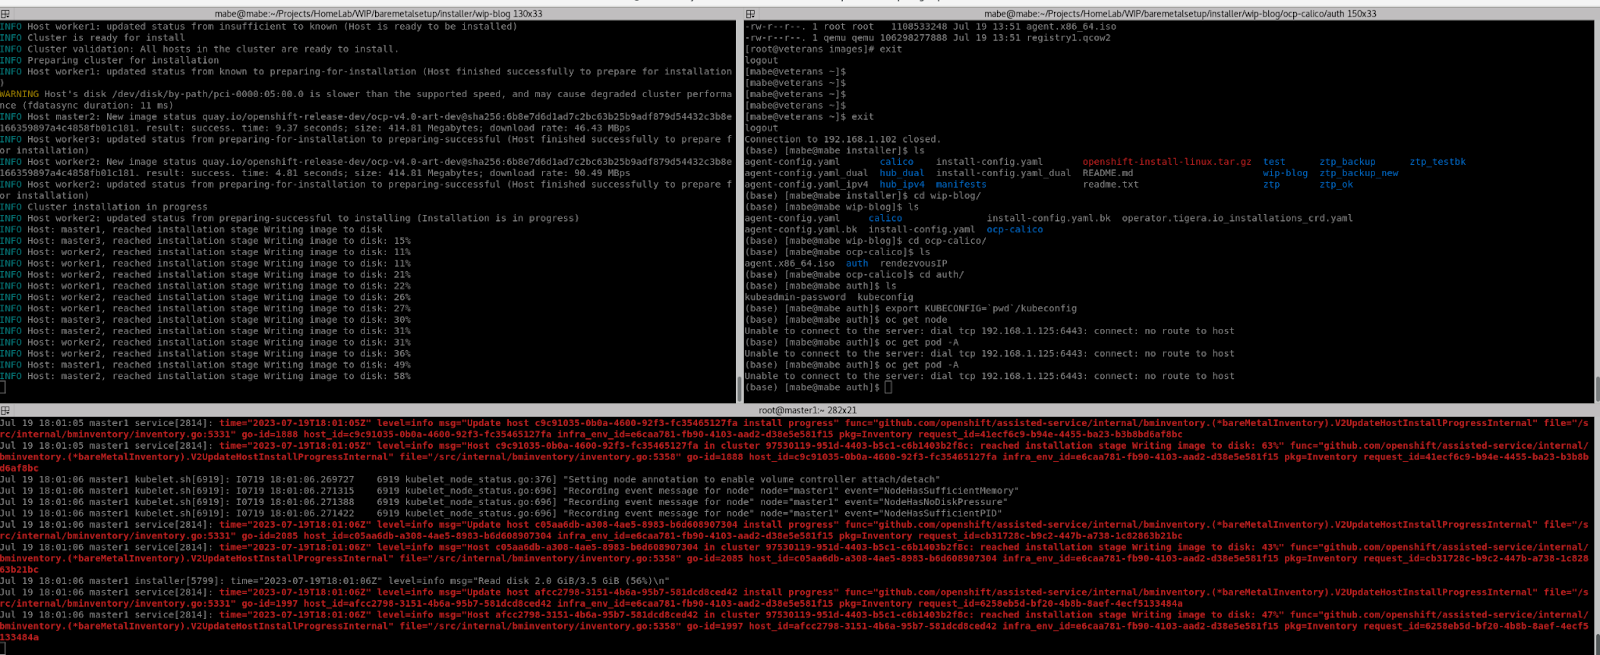Click the ztp_ok directory name
This screenshot has height=655, width=1600.
coord(1336,184)
